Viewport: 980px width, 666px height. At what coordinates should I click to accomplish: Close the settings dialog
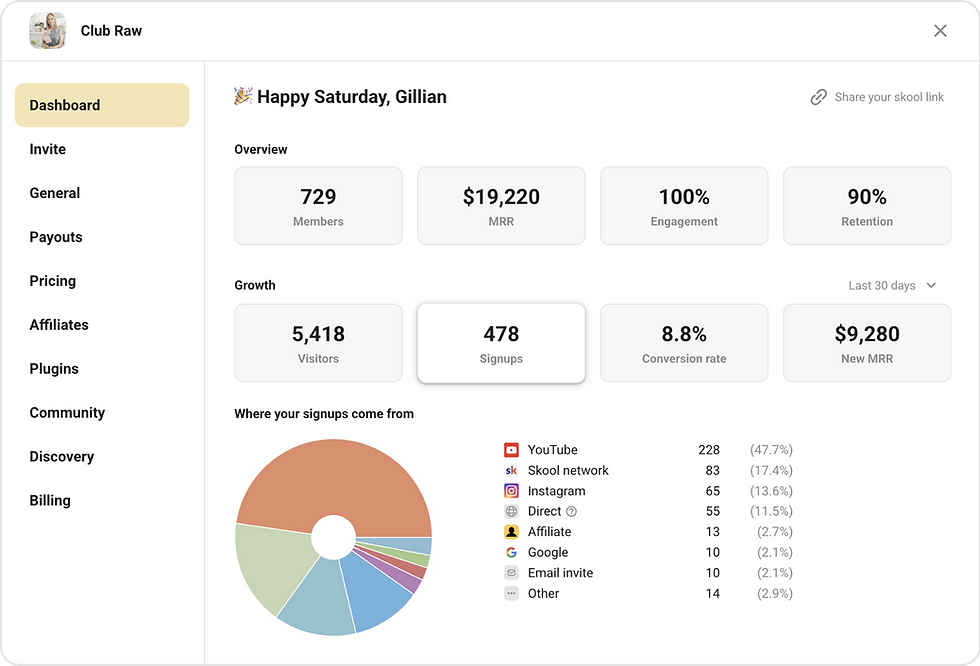point(940,31)
